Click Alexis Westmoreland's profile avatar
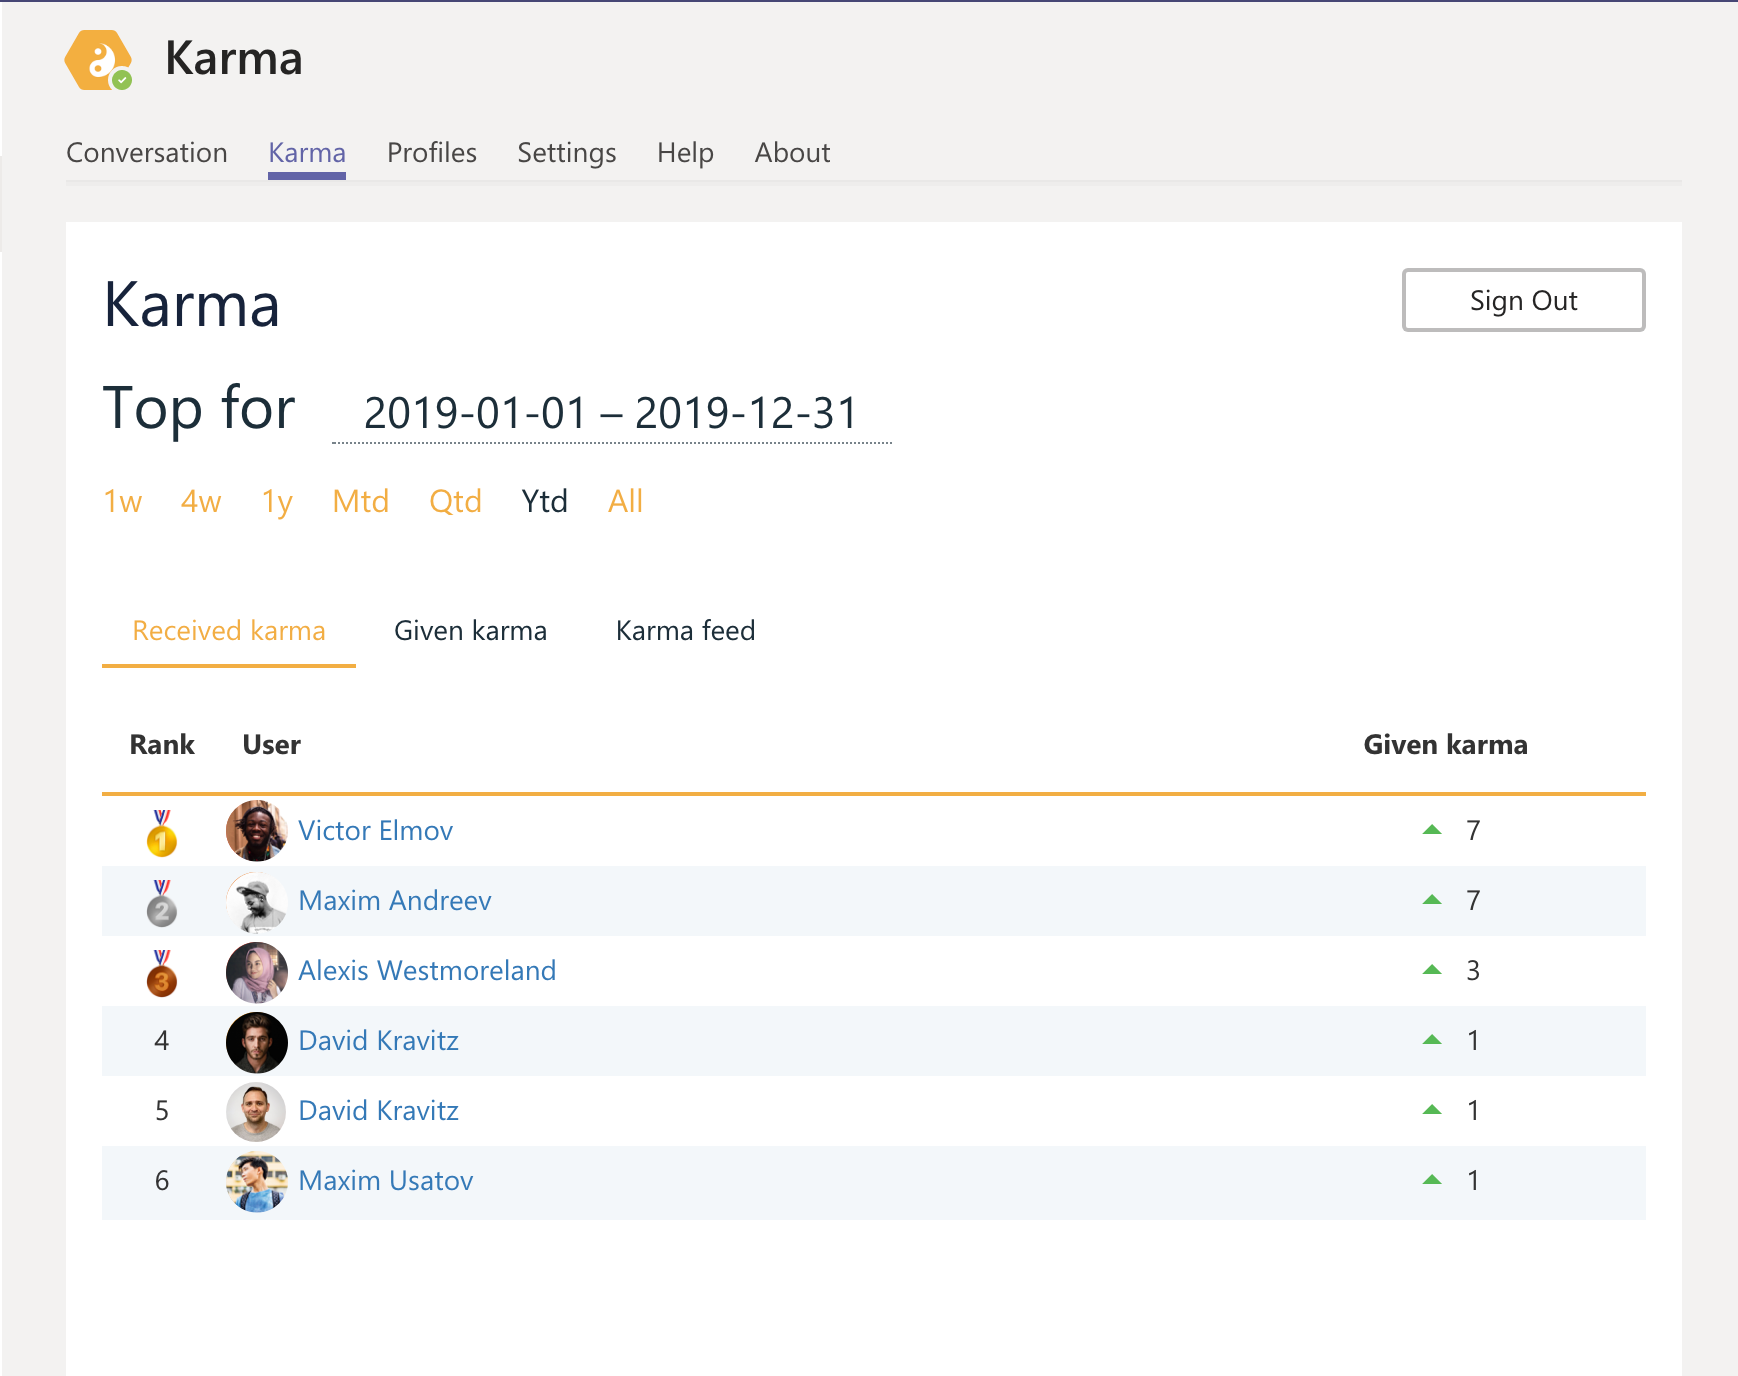The height and width of the screenshot is (1376, 1738). (256, 971)
